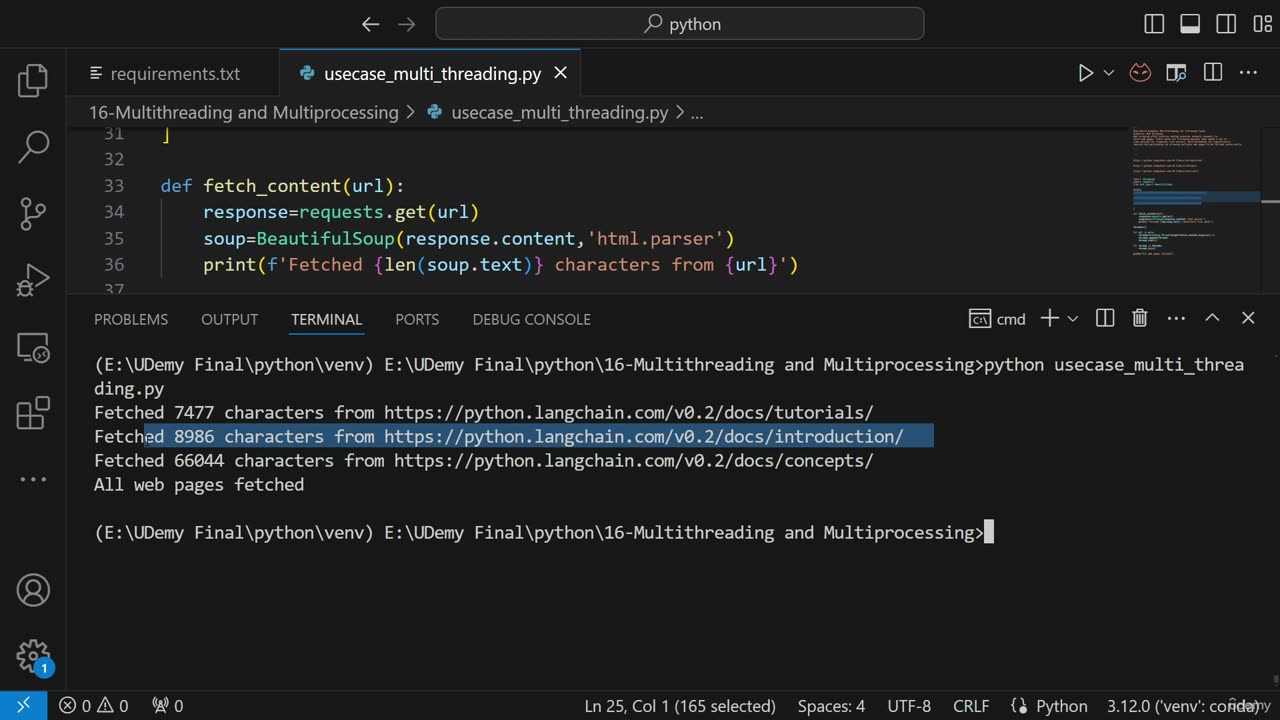Open the Explorer view in activity bar
This screenshot has height=720, width=1280.
[x=33, y=80]
